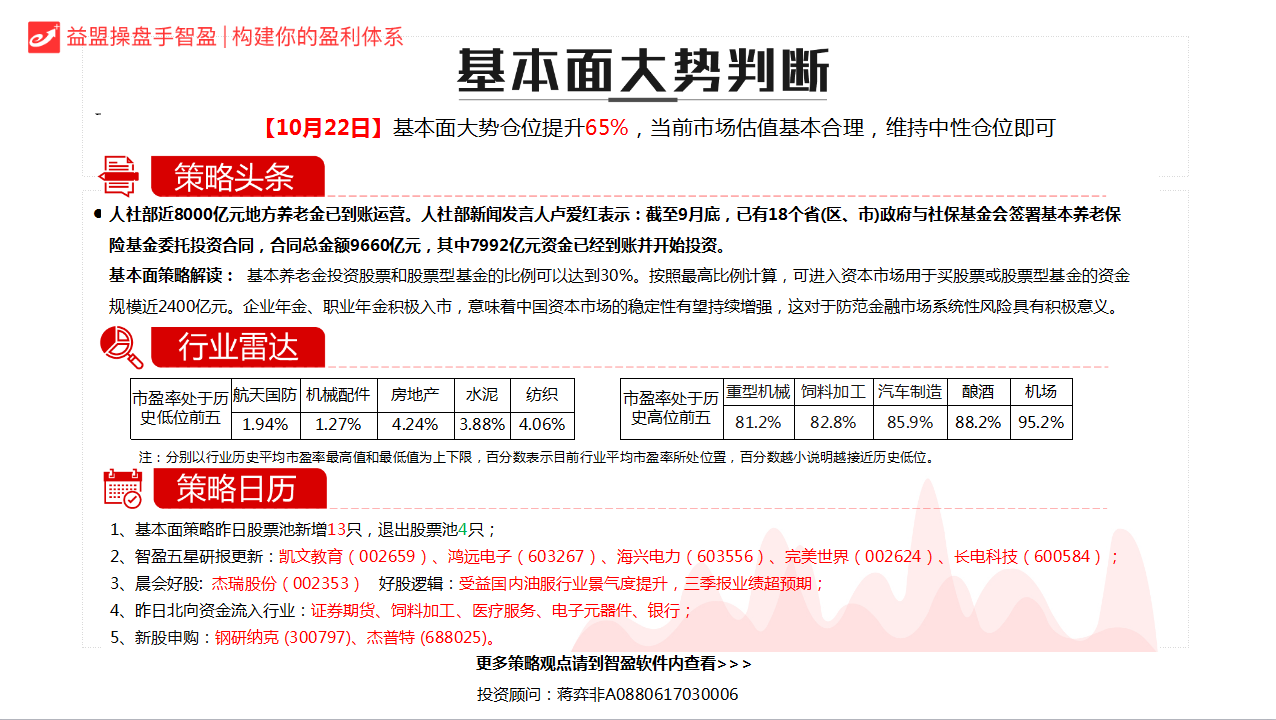Click the 基本面大势判断 main title
Image resolution: width=1276 pixels, height=720 pixels.
642,72
